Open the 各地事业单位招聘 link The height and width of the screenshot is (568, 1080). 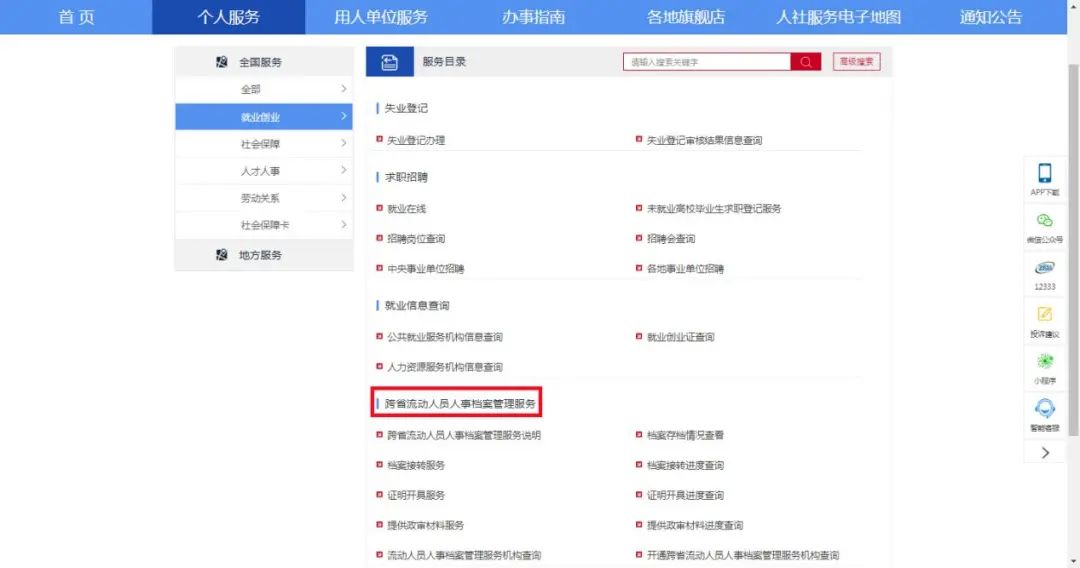(685, 269)
